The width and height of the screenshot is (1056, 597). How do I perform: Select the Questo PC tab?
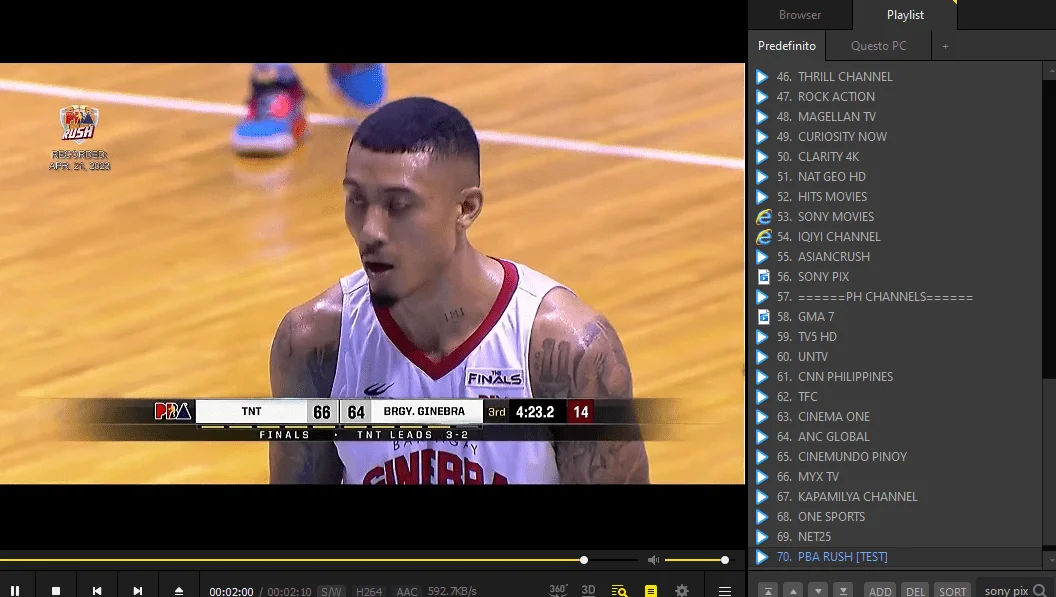[x=878, y=46]
